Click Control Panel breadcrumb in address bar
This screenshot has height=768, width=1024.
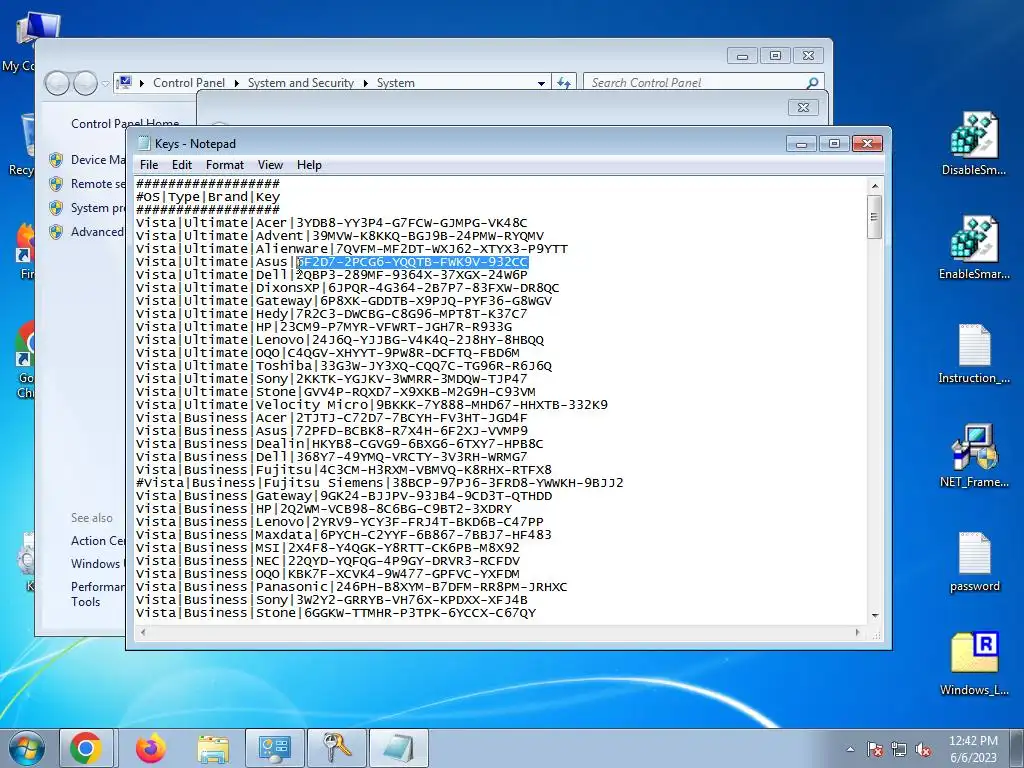tap(189, 83)
